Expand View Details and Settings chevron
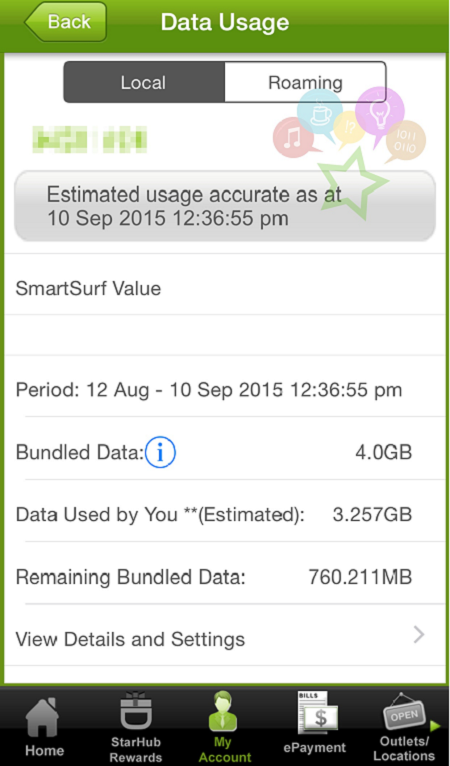The image size is (450, 766). [419, 636]
